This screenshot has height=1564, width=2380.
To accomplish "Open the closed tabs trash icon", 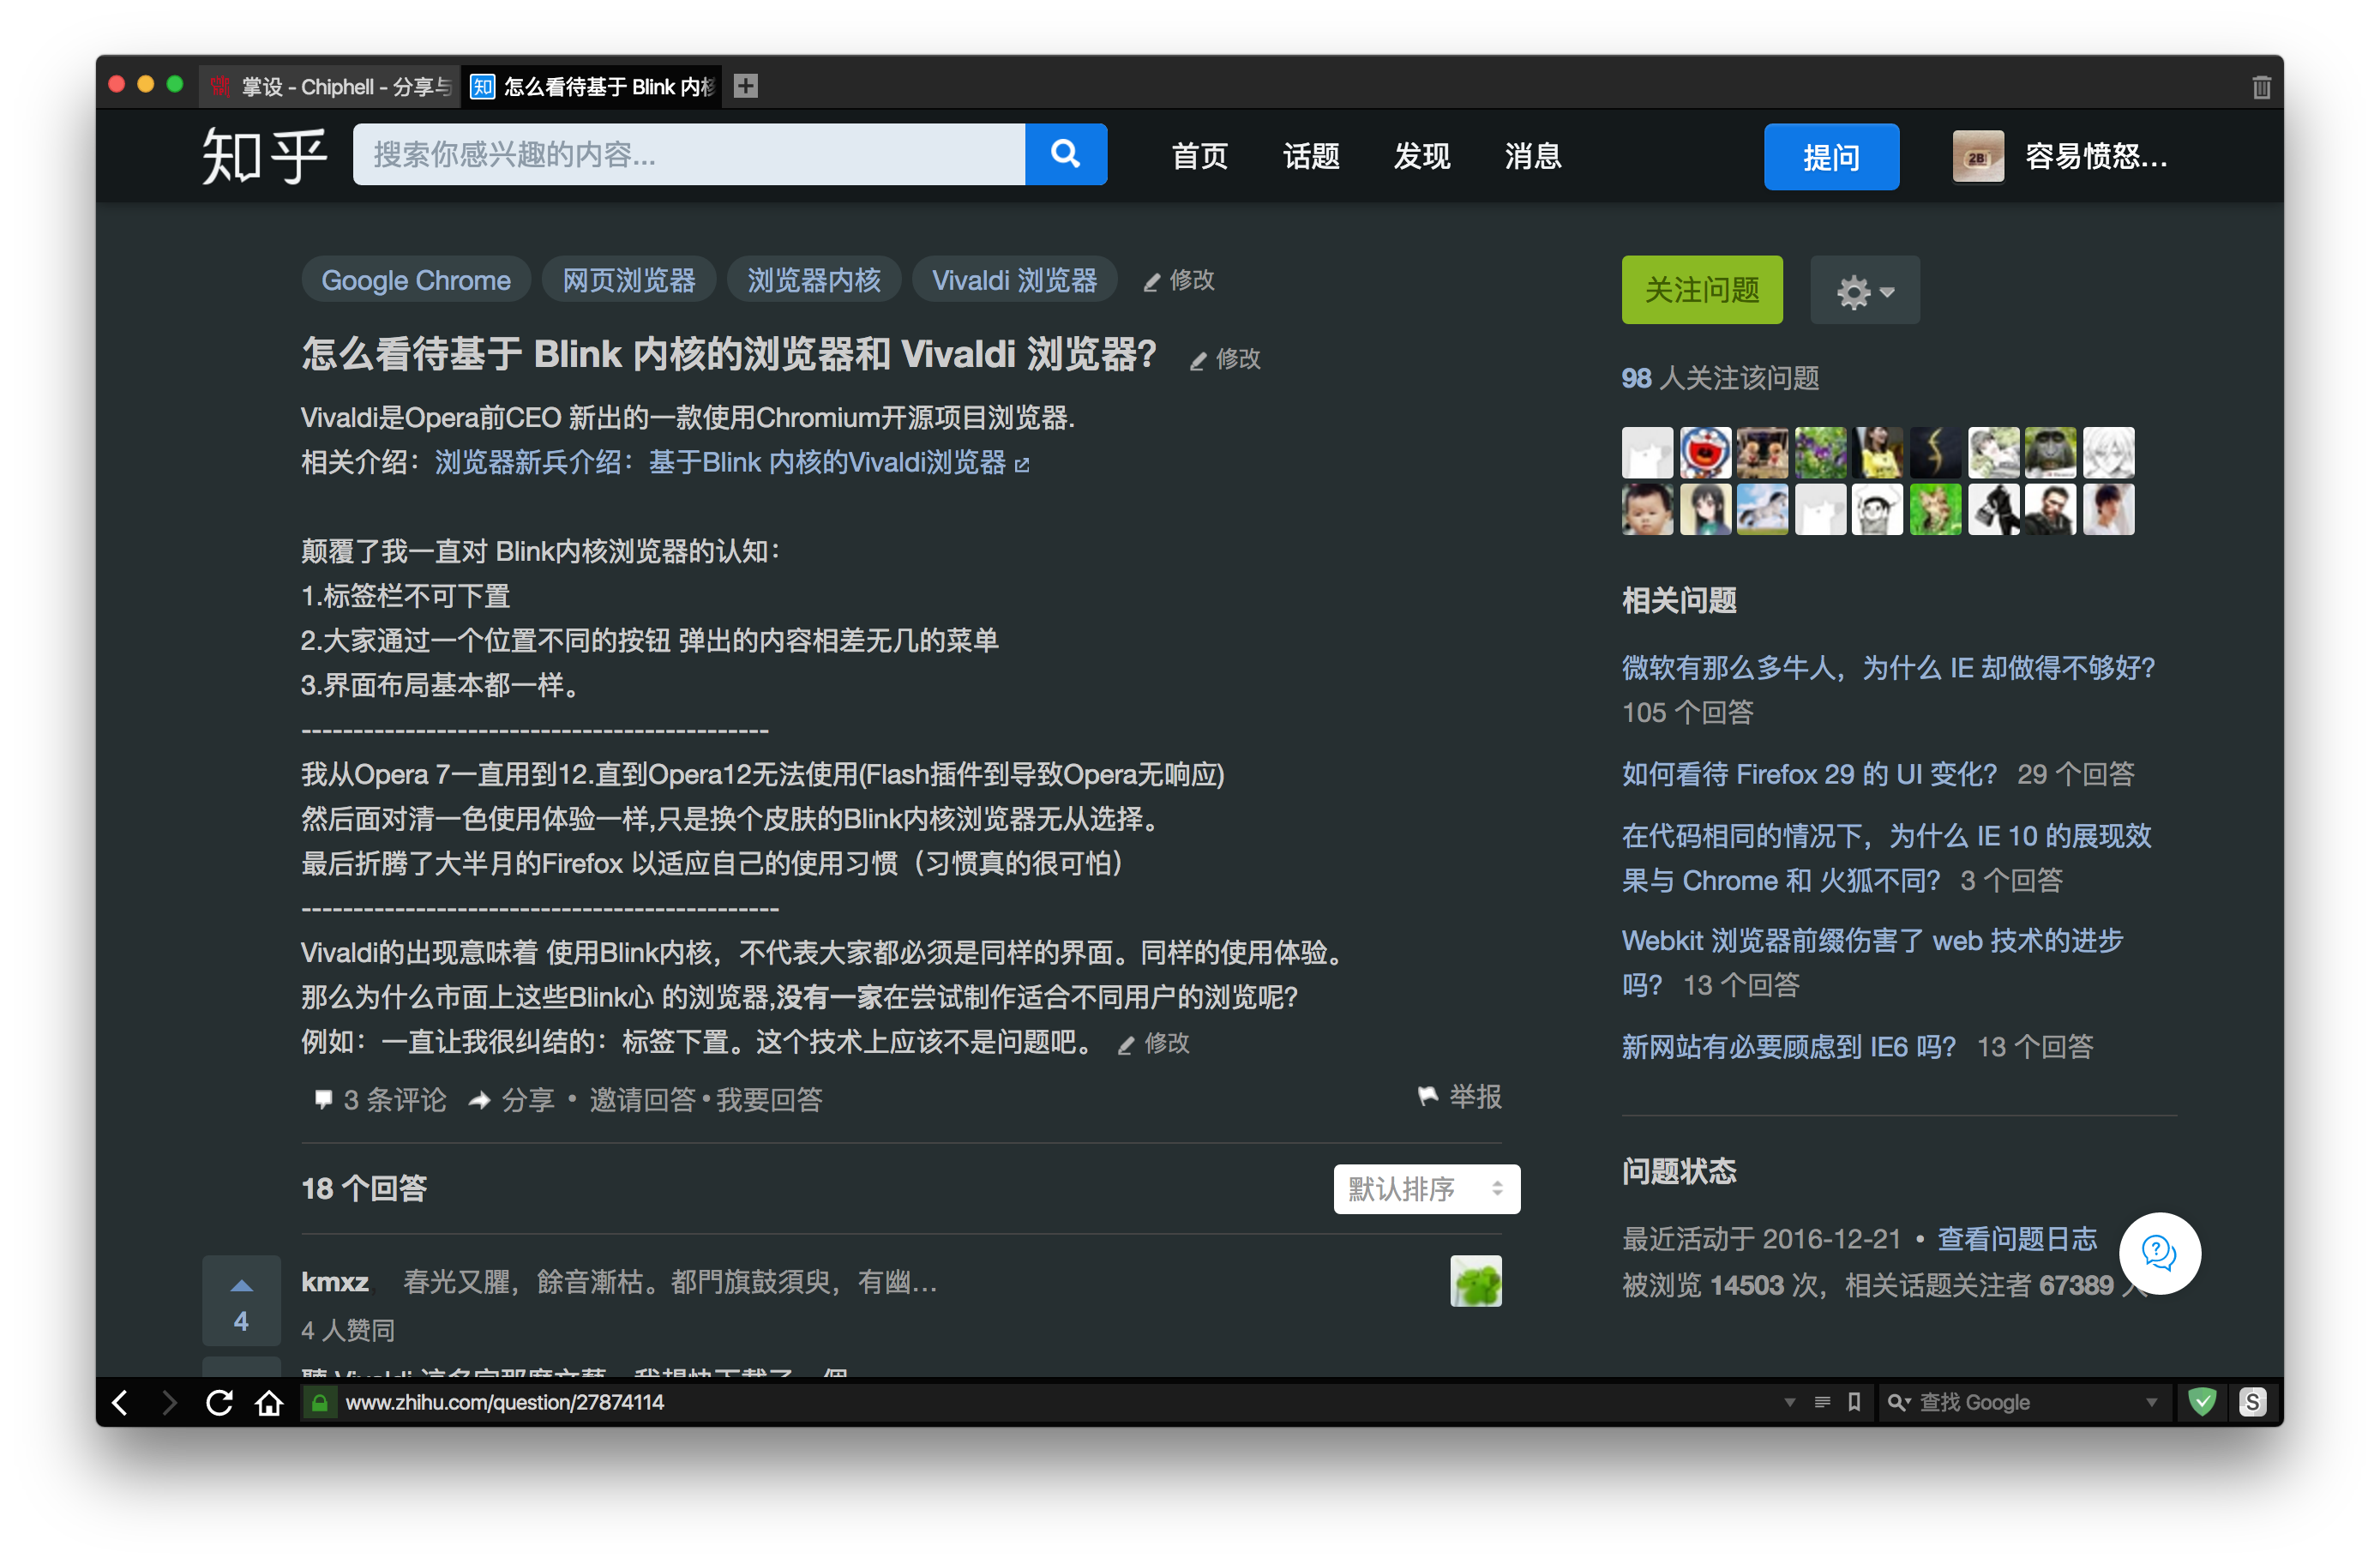I will click(x=2260, y=87).
